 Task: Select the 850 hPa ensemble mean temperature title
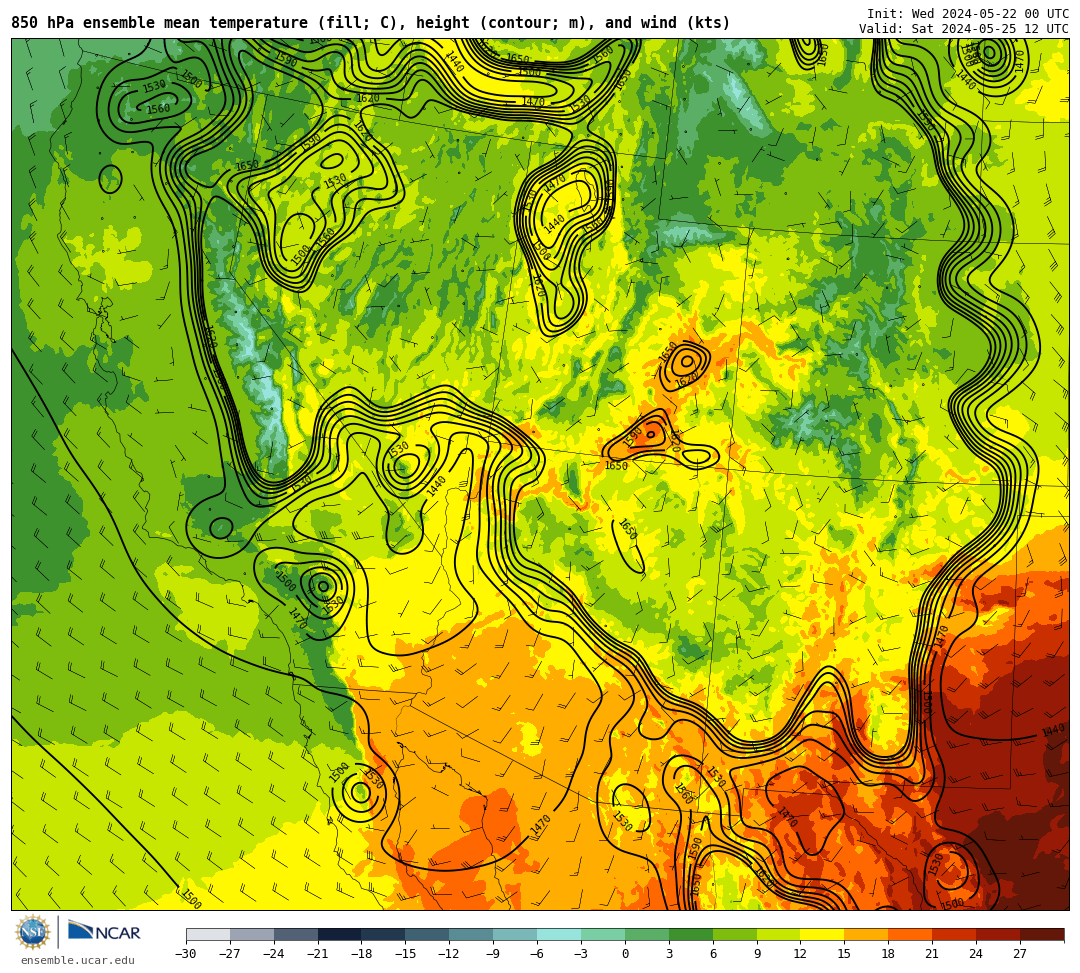coord(371,23)
